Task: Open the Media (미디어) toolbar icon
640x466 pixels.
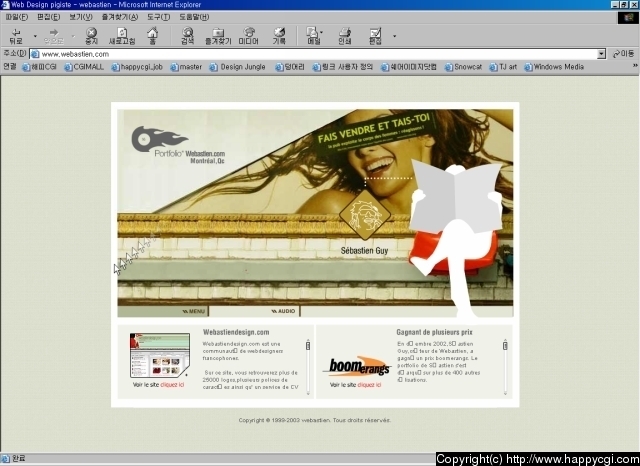Action: coord(249,36)
